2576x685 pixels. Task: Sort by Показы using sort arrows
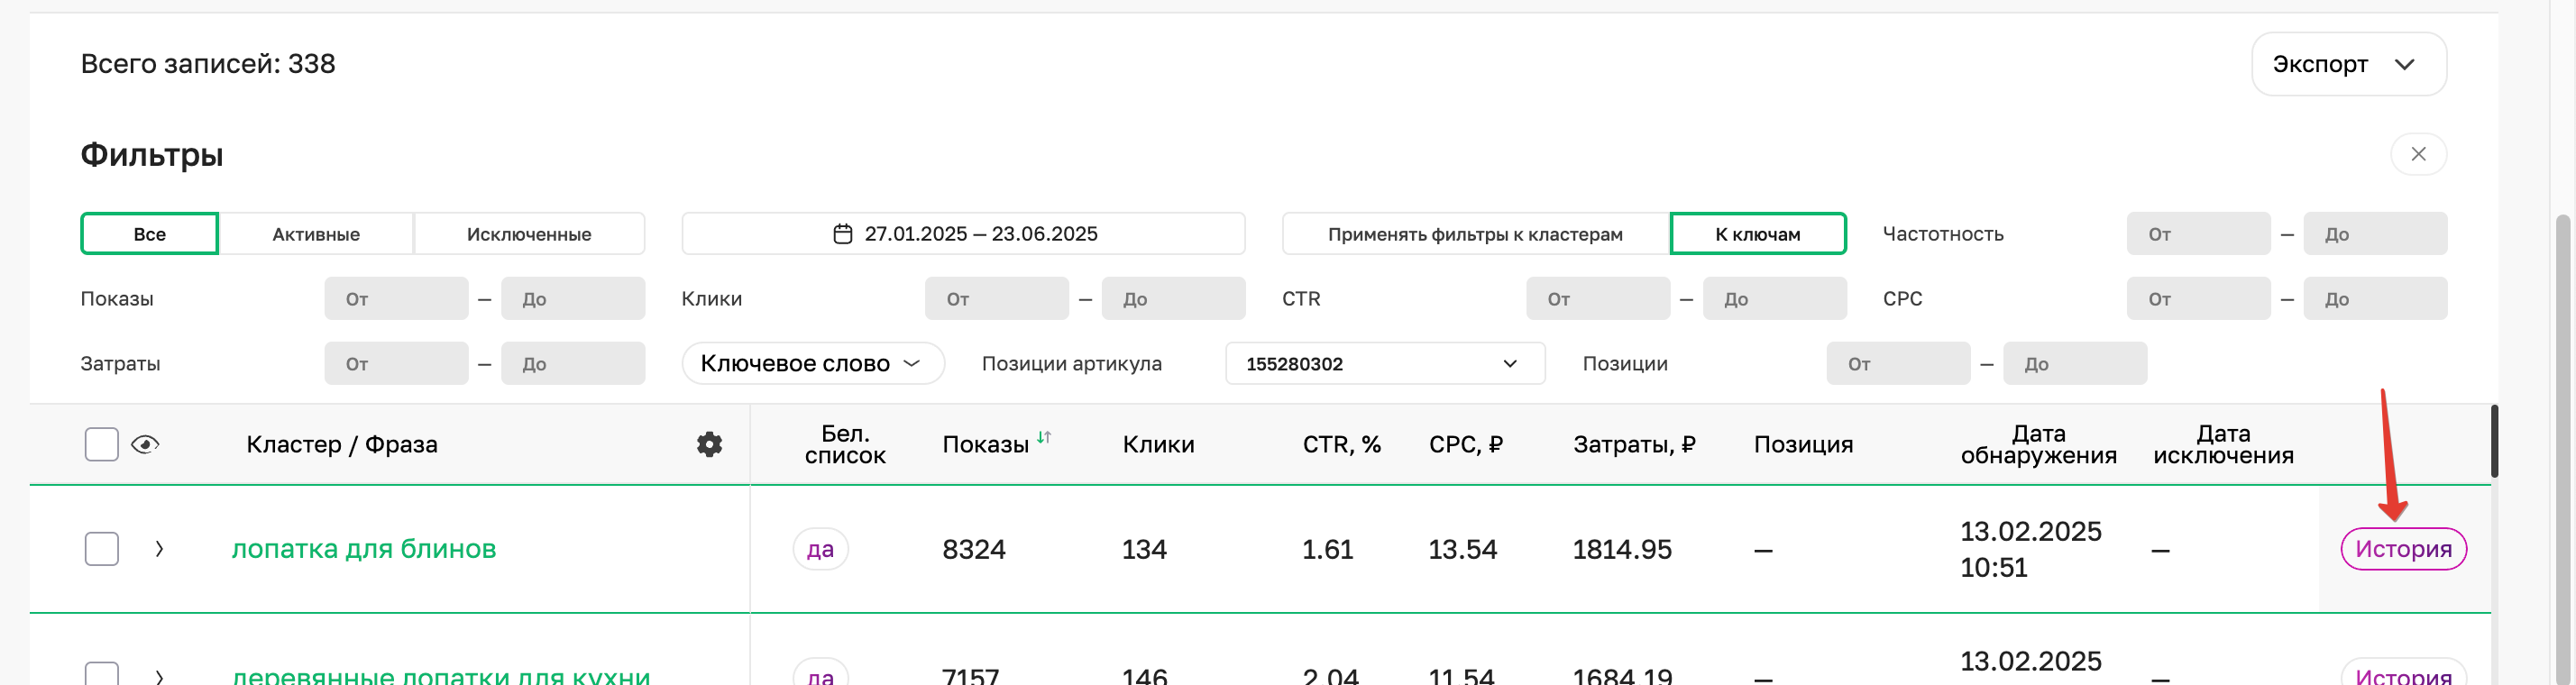point(1044,437)
